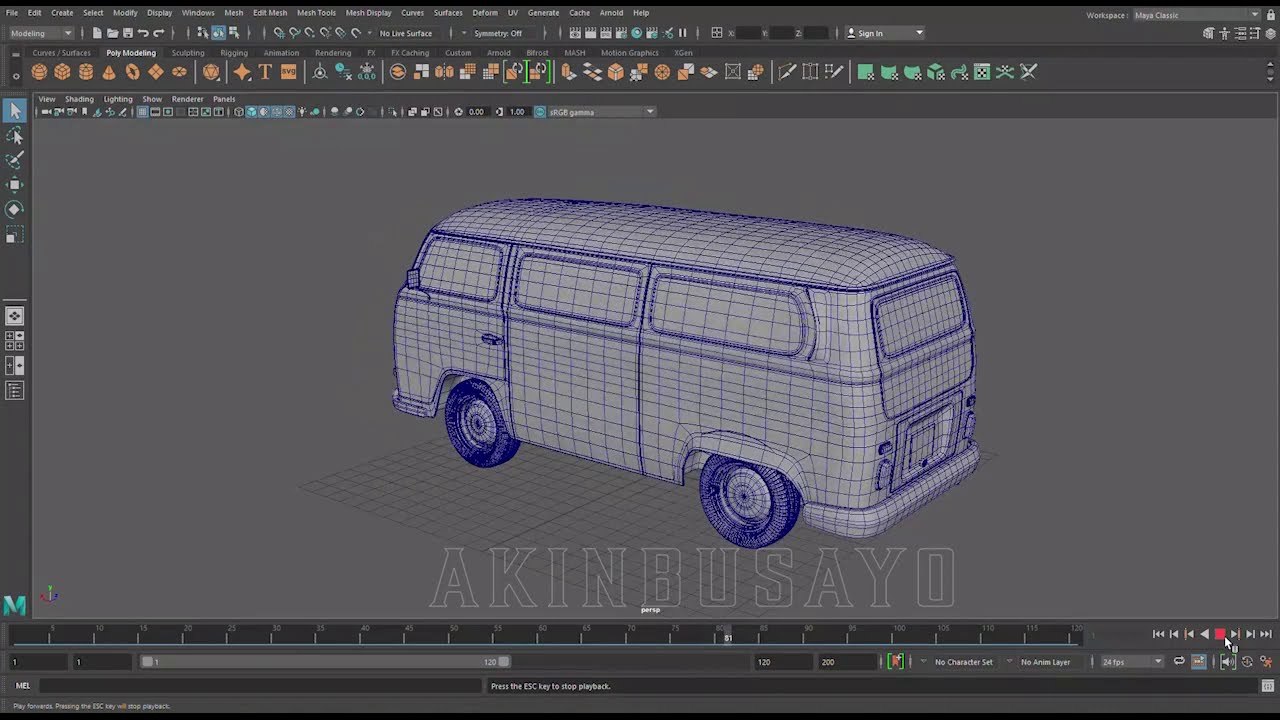1280x720 pixels.
Task: Click the SVG import shelf icon
Action: pos(288,72)
